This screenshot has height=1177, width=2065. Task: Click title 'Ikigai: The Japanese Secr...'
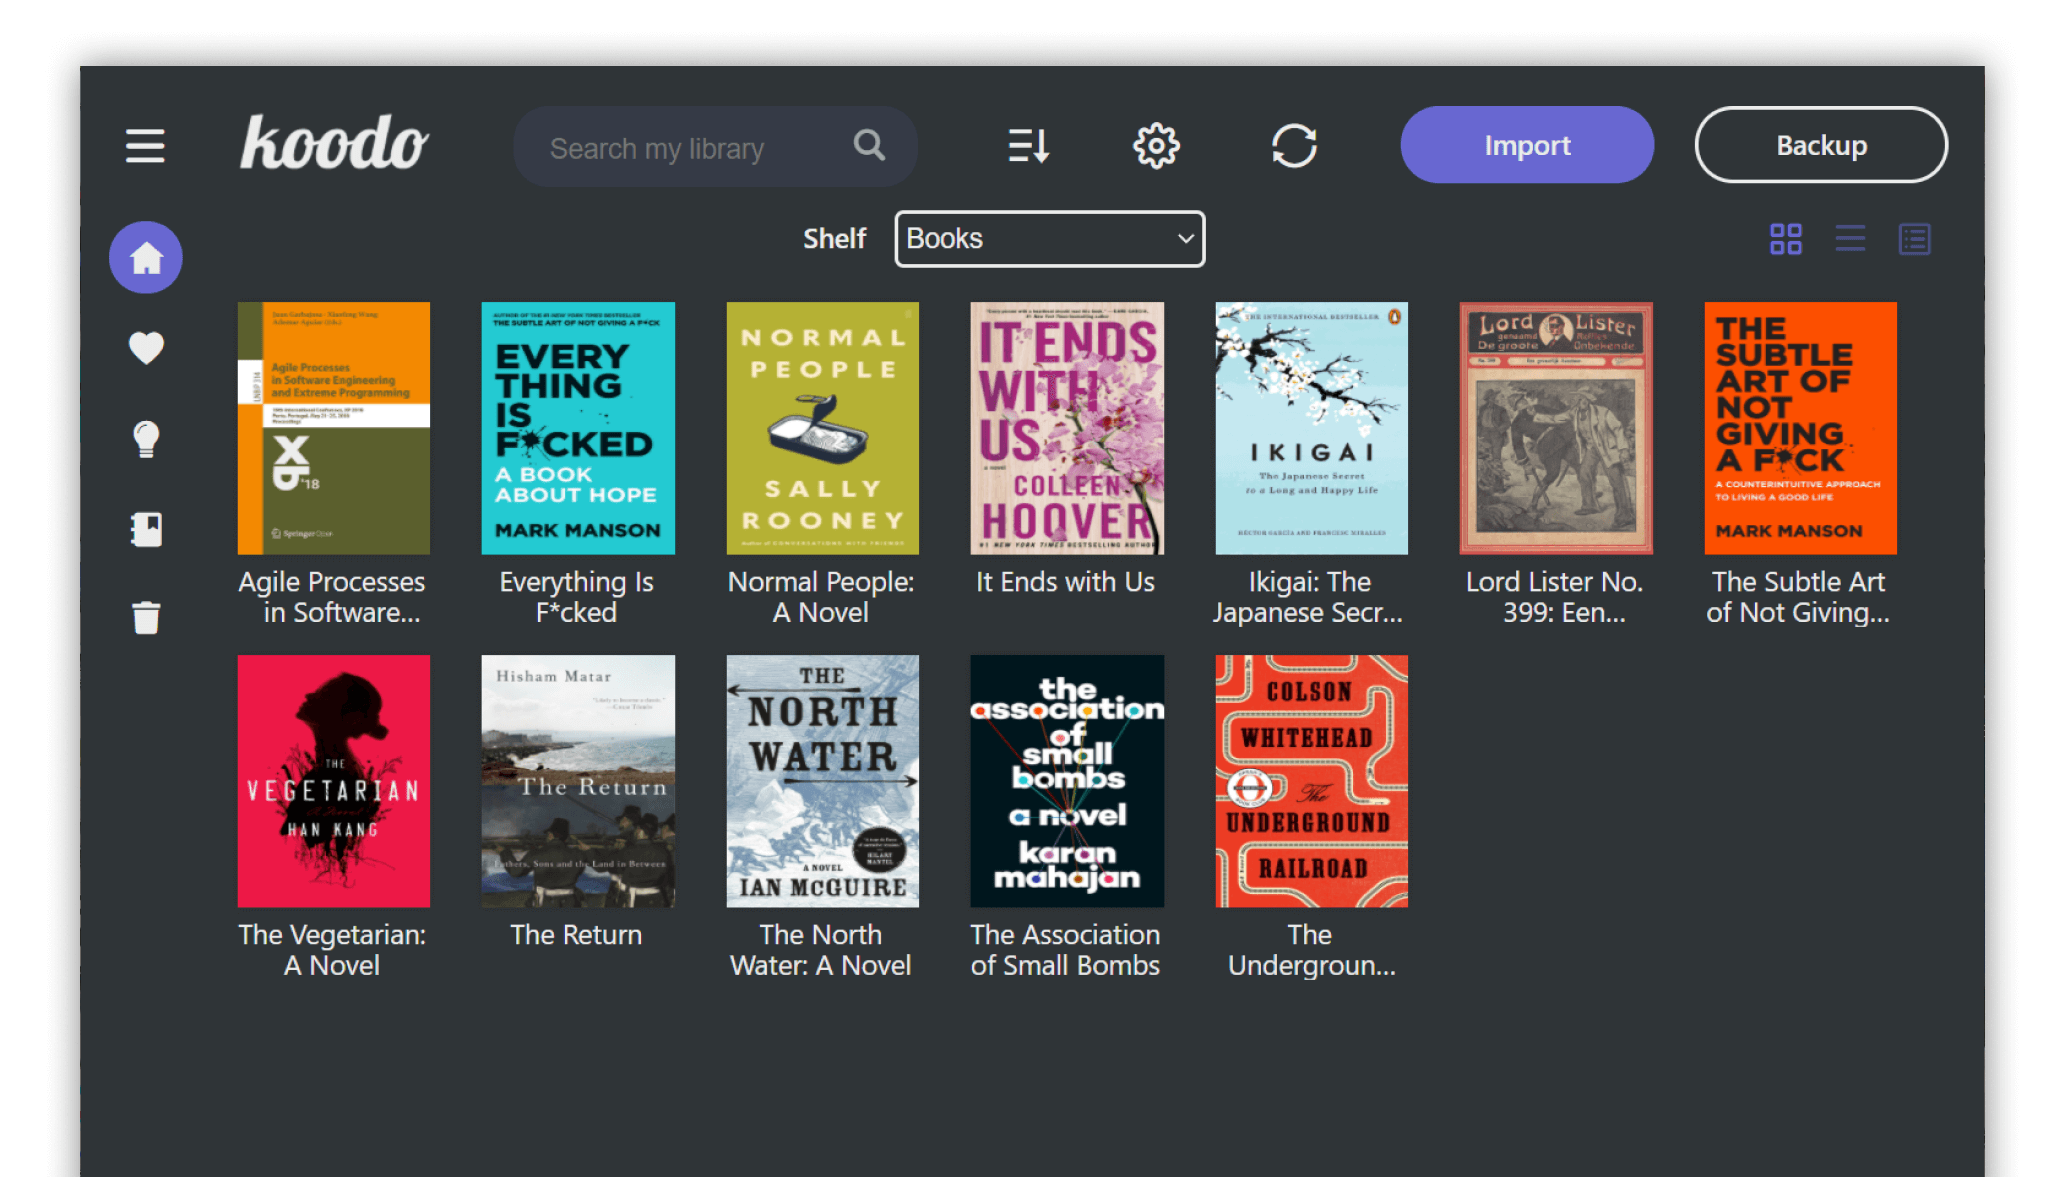(x=1308, y=597)
